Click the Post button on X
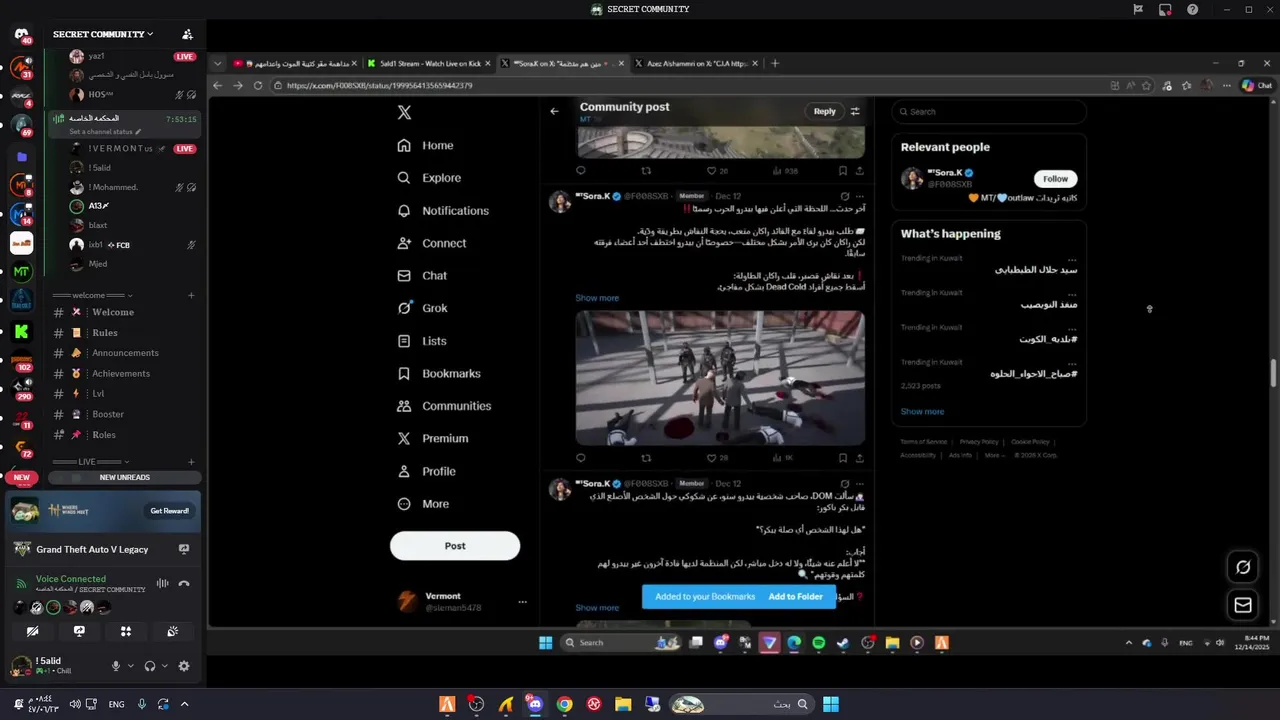This screenshot has height=720, width=1280. (455, 546)
